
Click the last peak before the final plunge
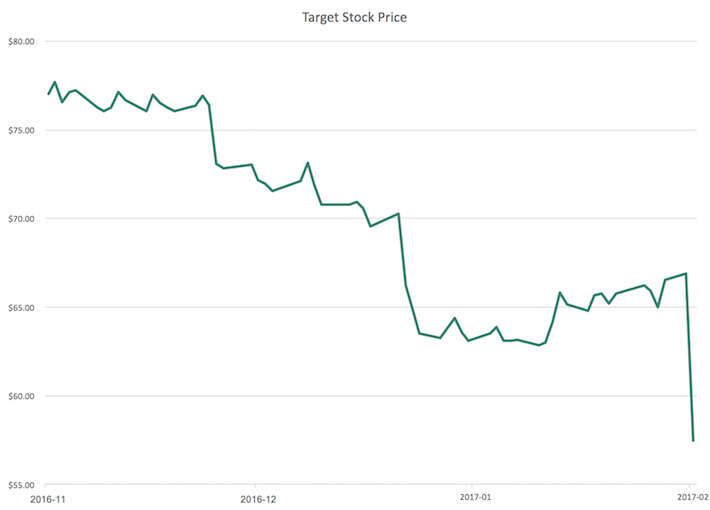pyautogui.click(x=686, y=273)
